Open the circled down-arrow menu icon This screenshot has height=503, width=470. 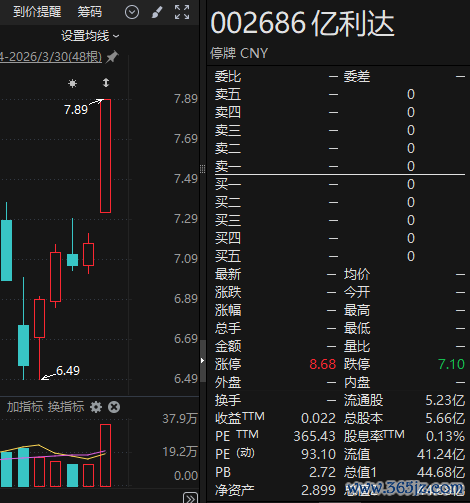click(x=132, y=12)
